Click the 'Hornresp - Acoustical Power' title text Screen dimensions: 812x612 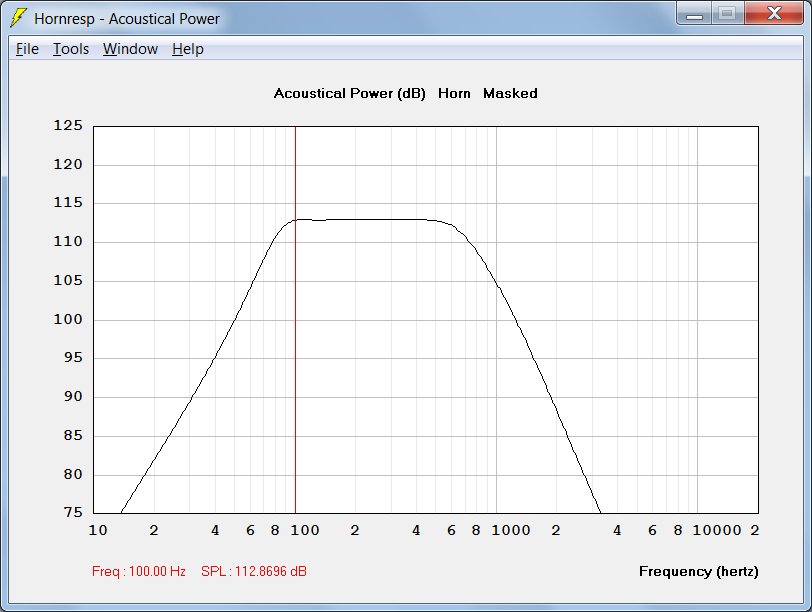pyautogui.click(x=127, y=19)
